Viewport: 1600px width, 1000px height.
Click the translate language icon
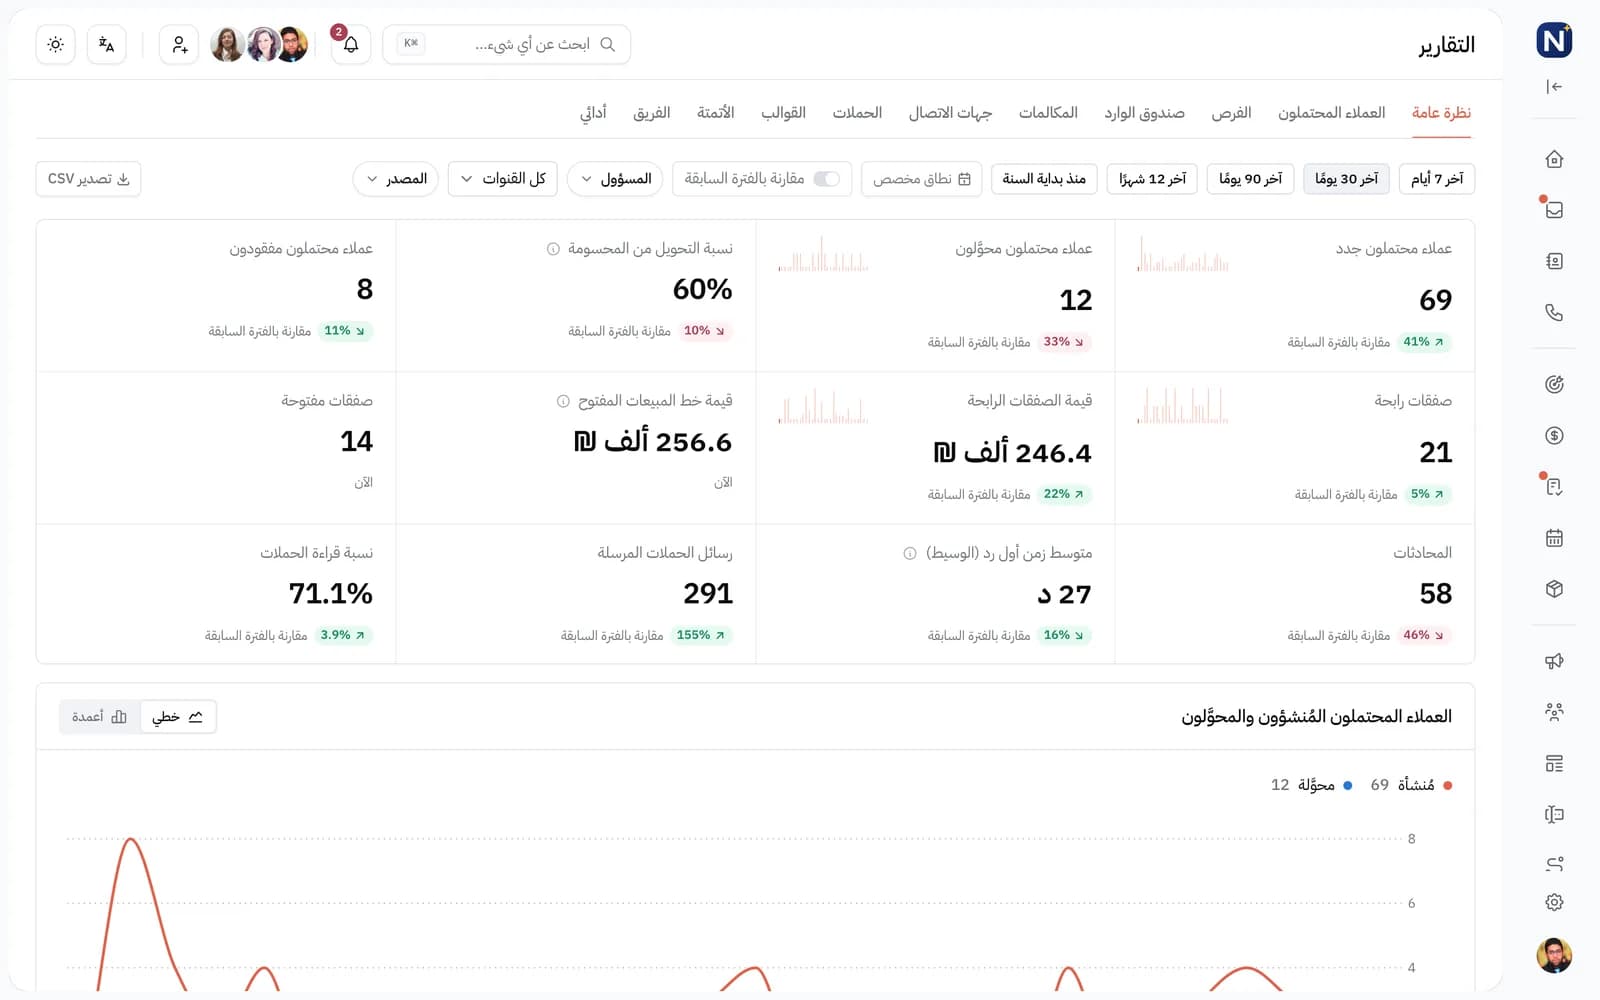(107, 45)
